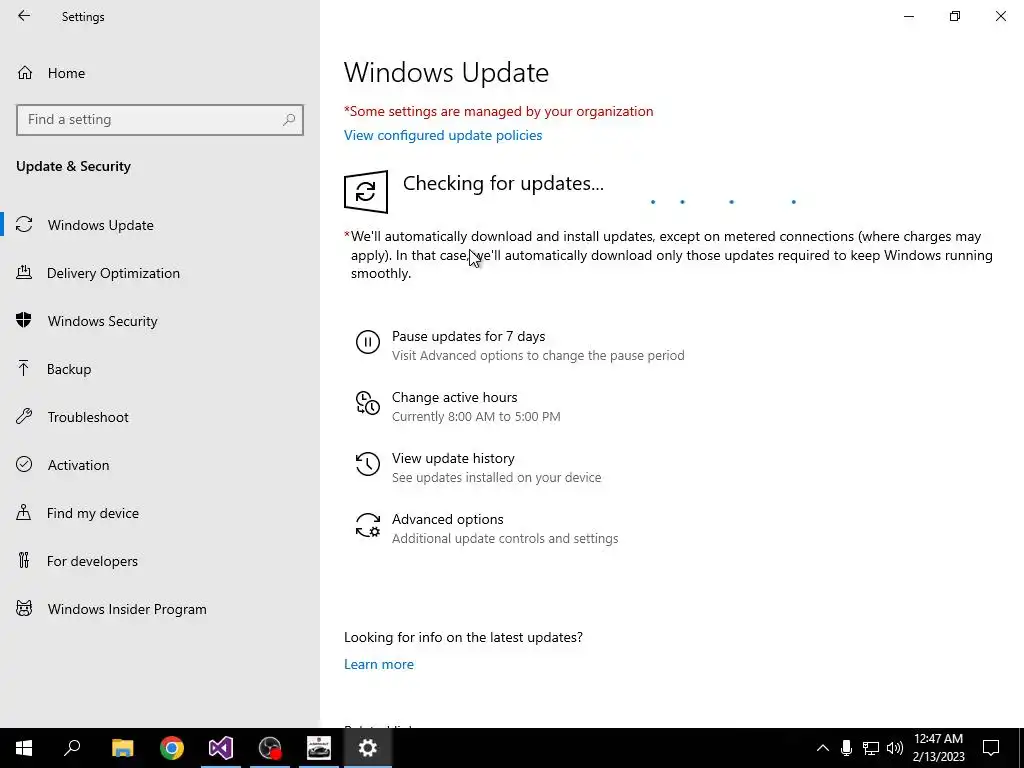
Task: Switch to OBS Studio in taskbar
Action: pyautogui.click(x=270, y=748)
